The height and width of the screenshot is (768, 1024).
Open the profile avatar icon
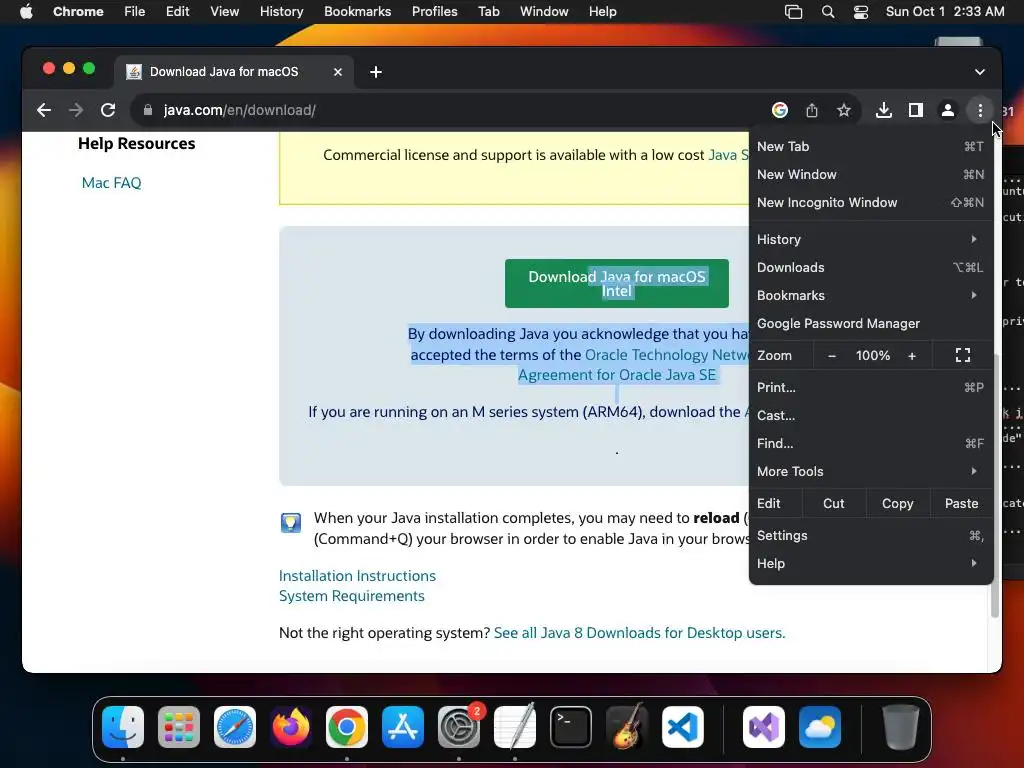[948, 110]
